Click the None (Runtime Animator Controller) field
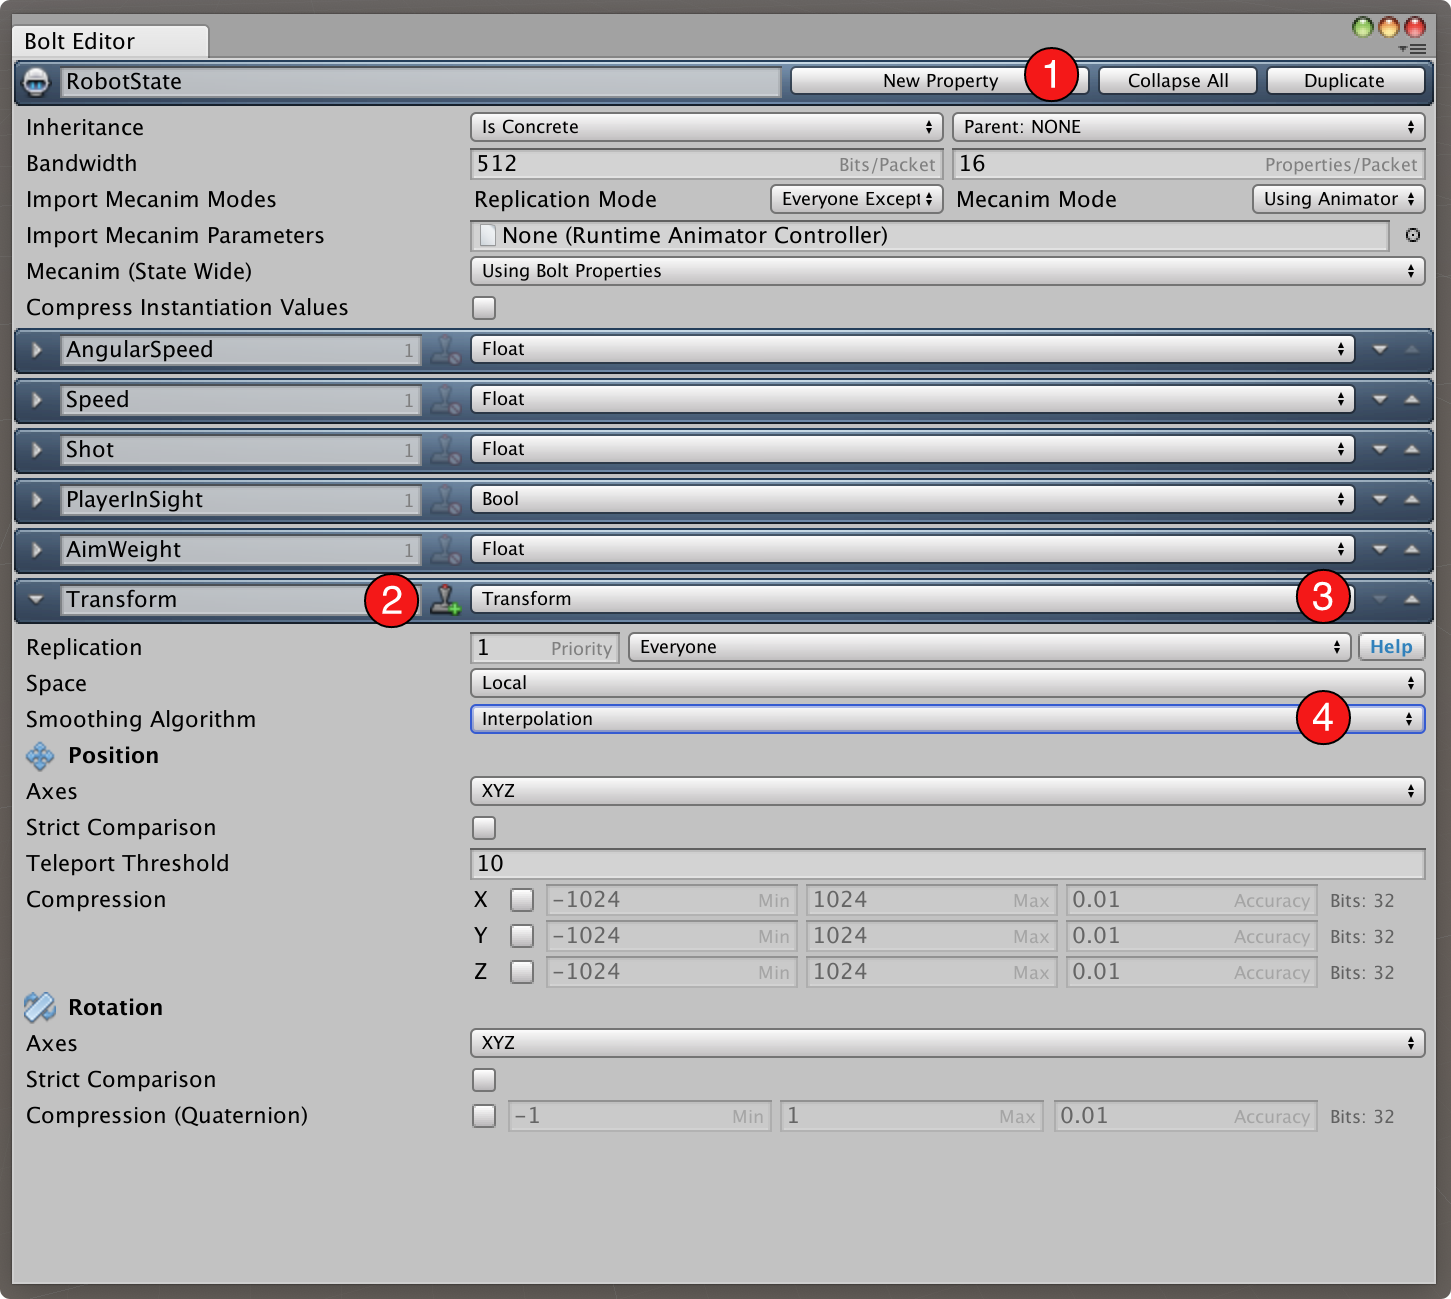Viewport: 1451px width, 1299px height. 930,235
